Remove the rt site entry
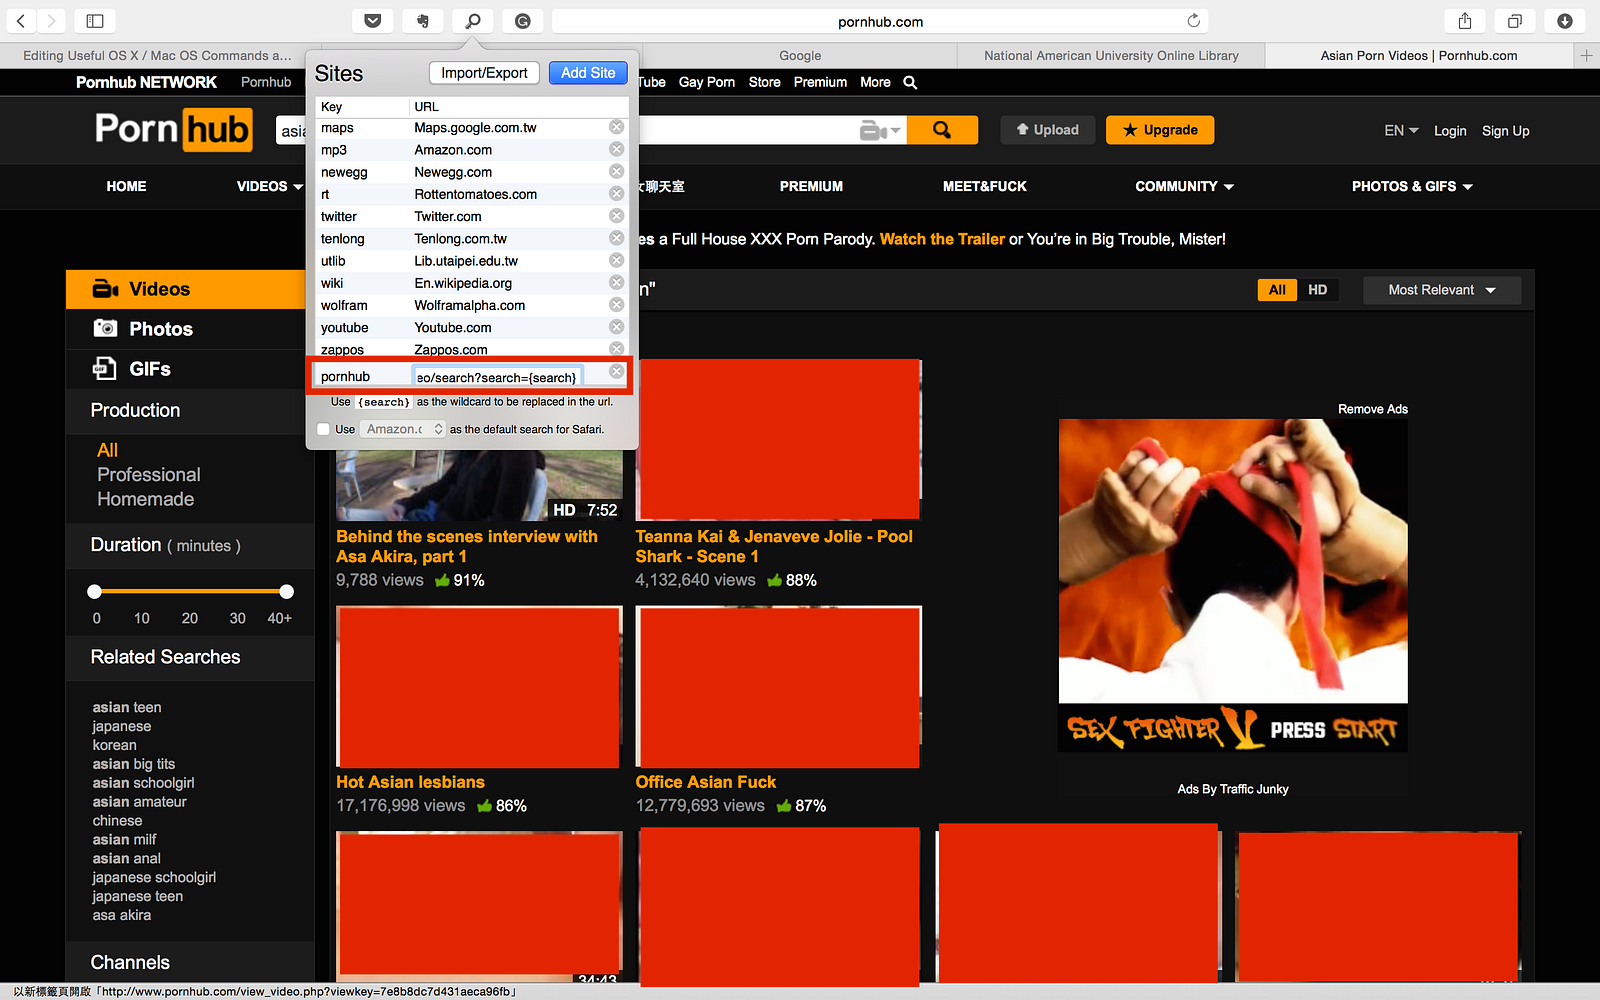The image size is (1600, 1000). coord(617,193)
